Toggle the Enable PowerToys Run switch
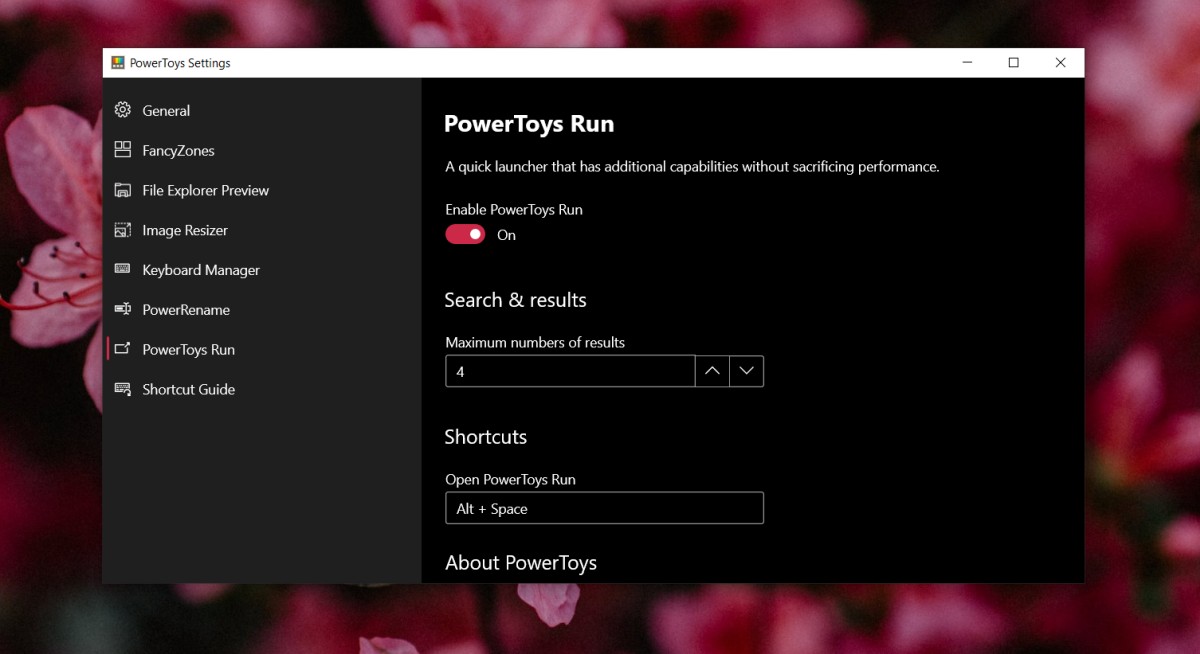 pos(465,234)
